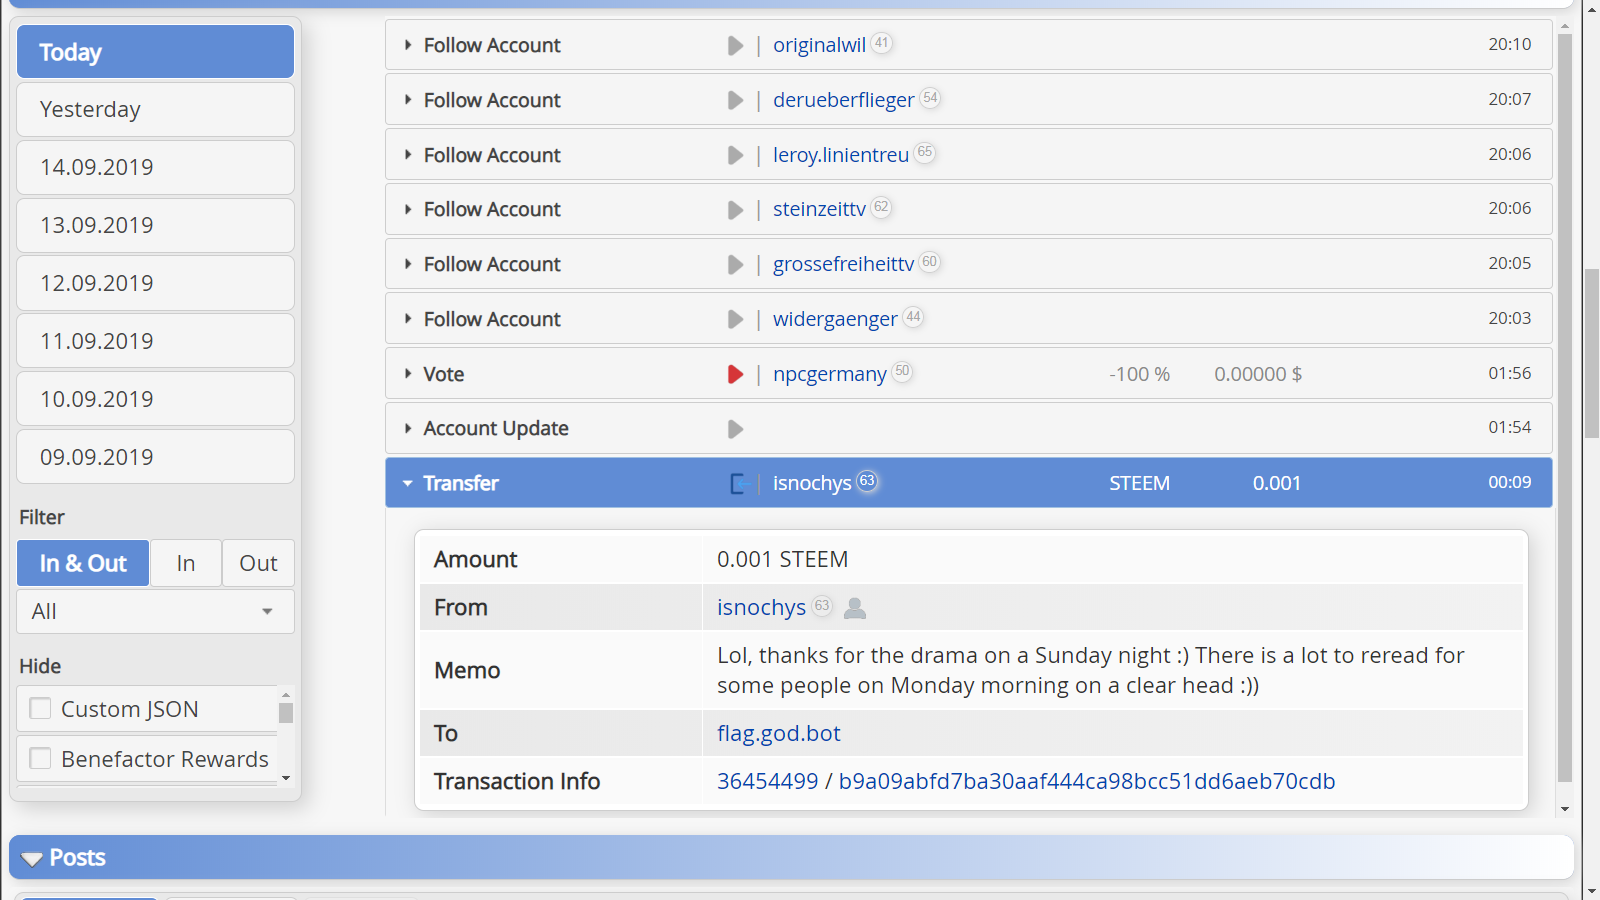Open the All filter dropdown

pos(155,612)
